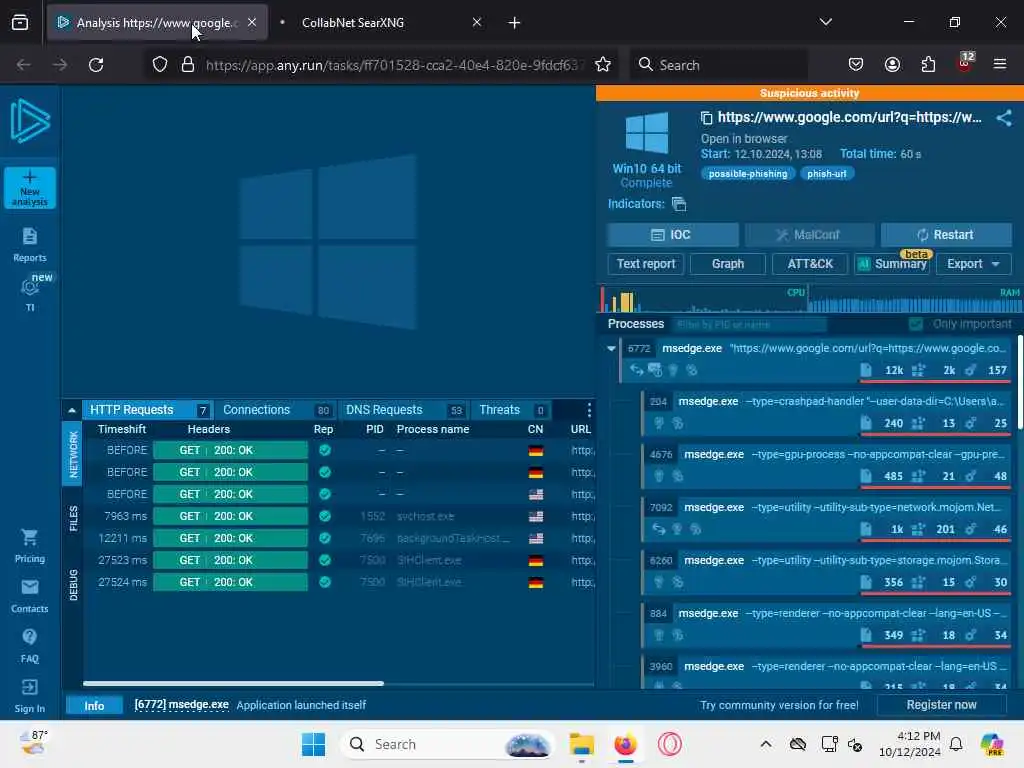Screen dimensions: 1024x768
Task: Switch to the Threats tab
Action: [511, 410]
